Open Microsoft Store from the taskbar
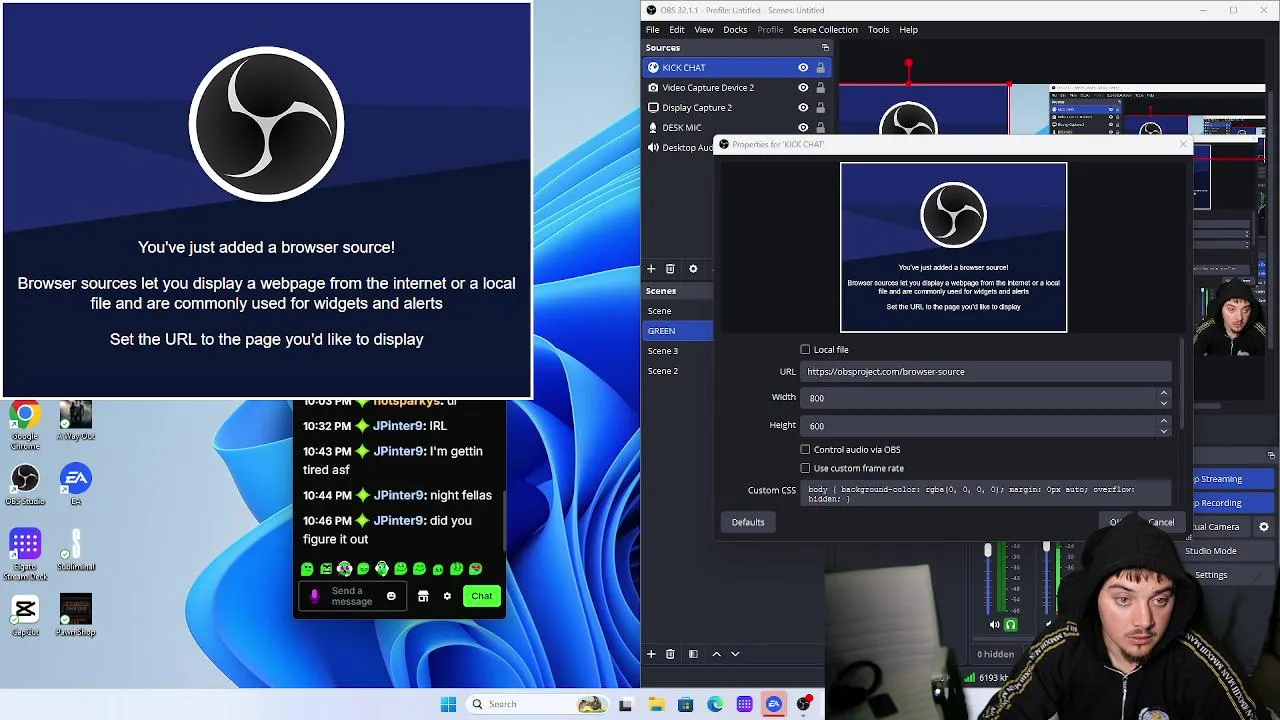Image resolution: width=1280 pixels, height=720 pixels. [x=685, y=704]
